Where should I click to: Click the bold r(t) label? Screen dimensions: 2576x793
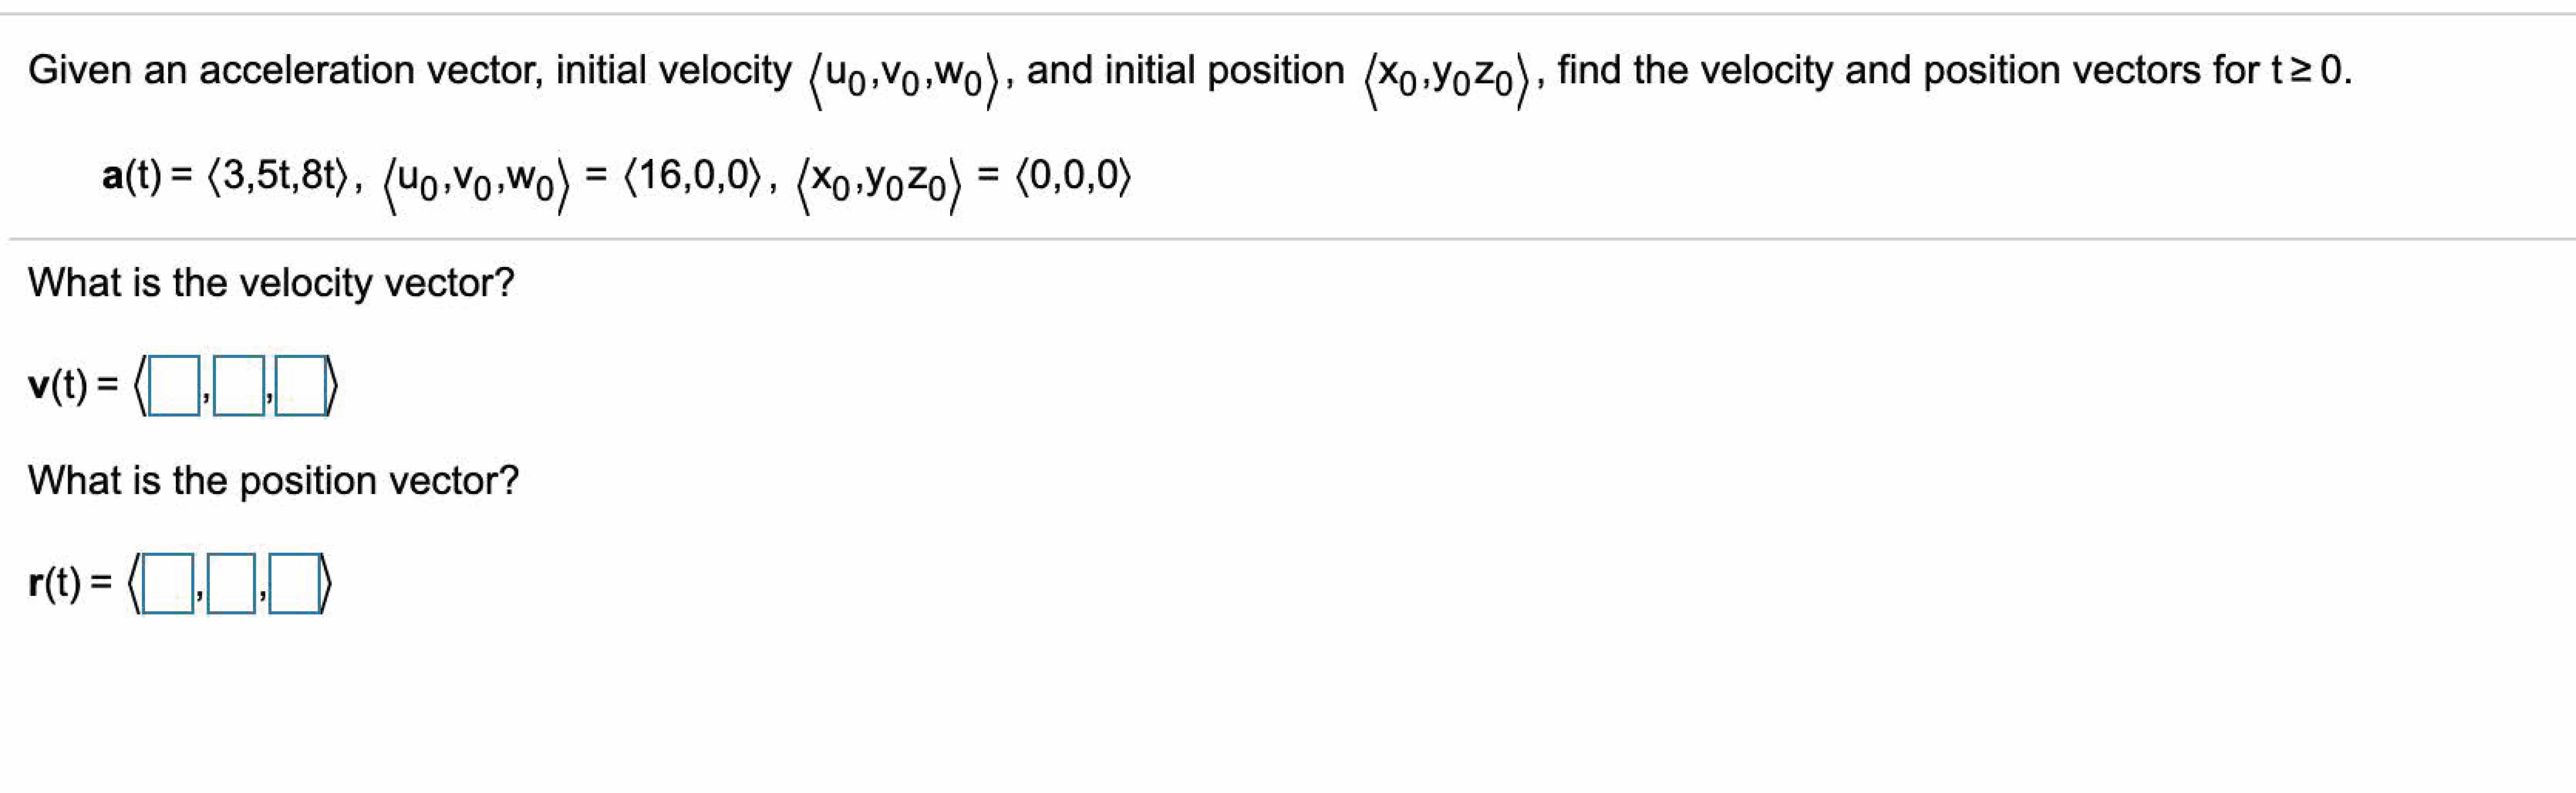tap(56, 582)
